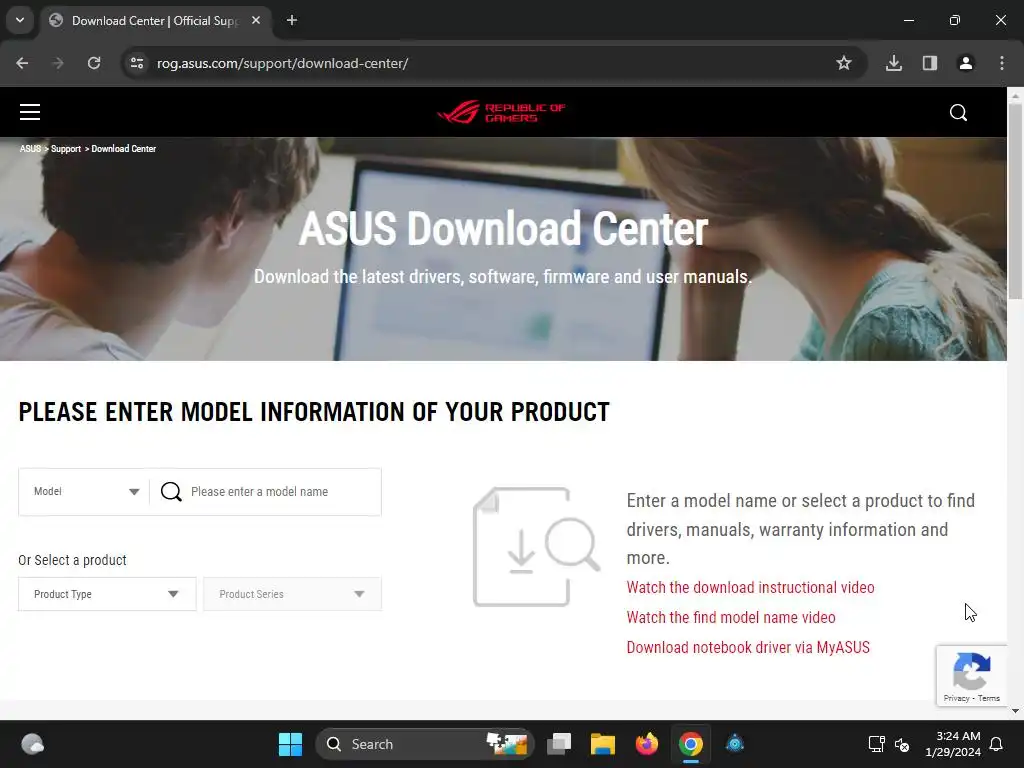Open Watch the find model name video

tap(731, 618)
